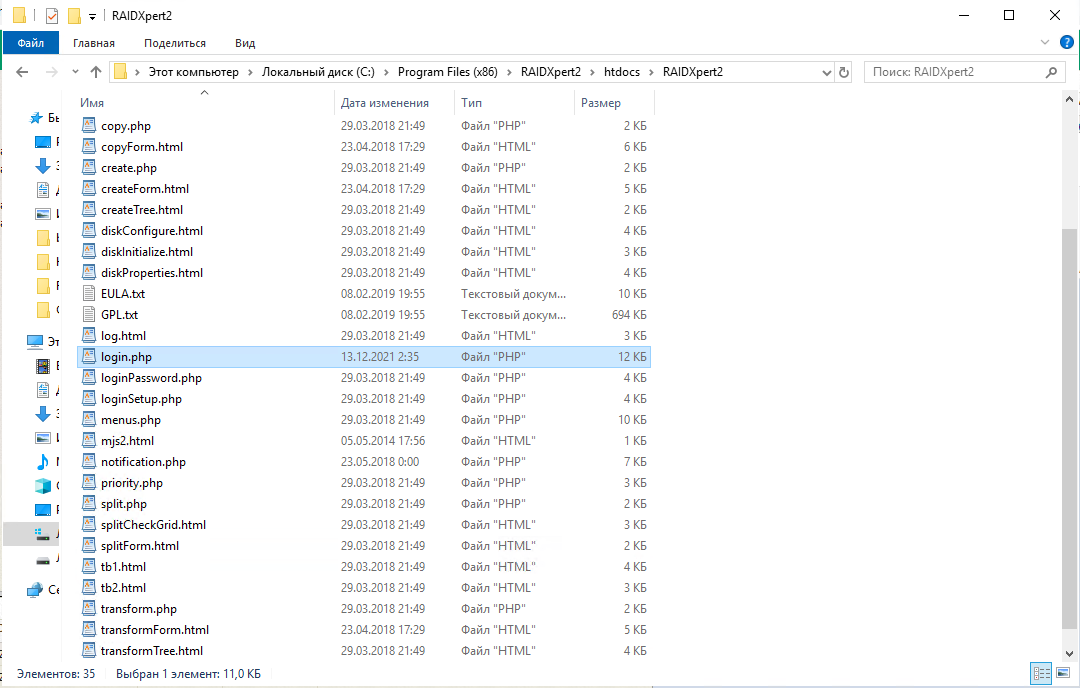Click the split.php file icon
Viewport: 1080px width, 688px height.
89,503
